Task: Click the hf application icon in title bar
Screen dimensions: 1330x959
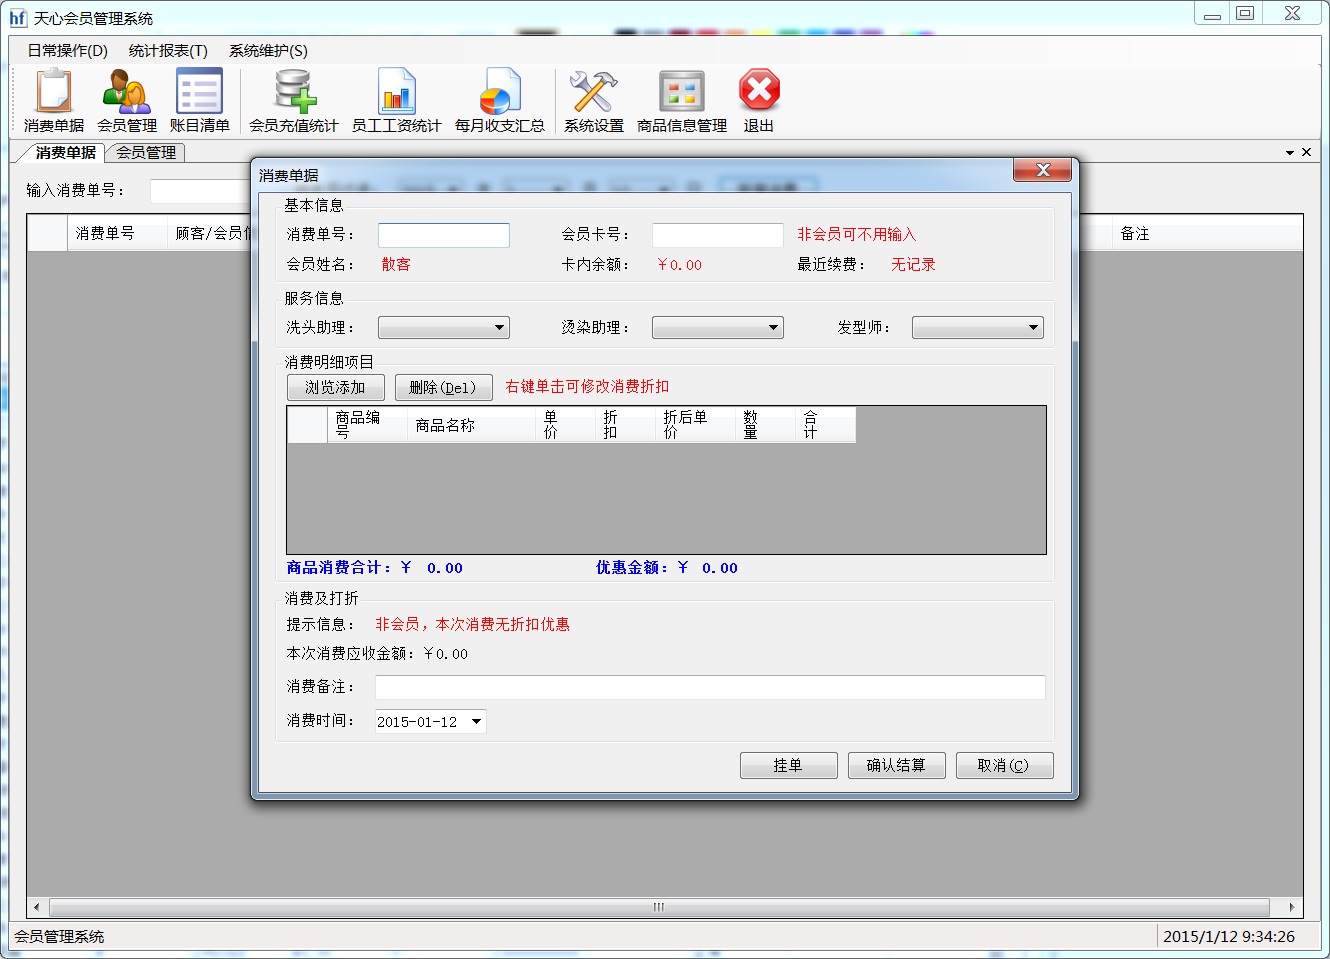Action: point(17,17)
